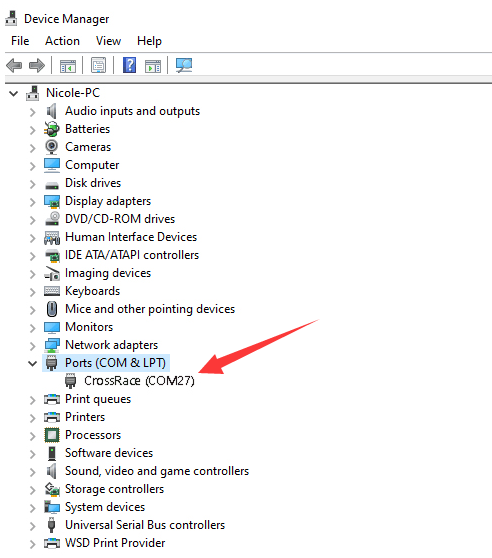Click the Show/Hide Action Pane icon

153,66
